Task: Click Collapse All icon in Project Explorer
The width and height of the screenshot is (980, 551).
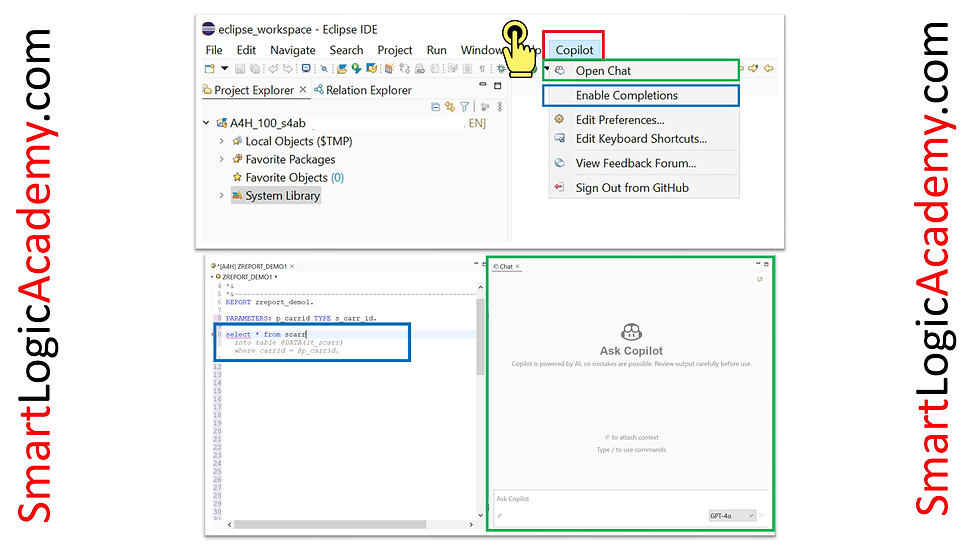Action: click(436, 107)
